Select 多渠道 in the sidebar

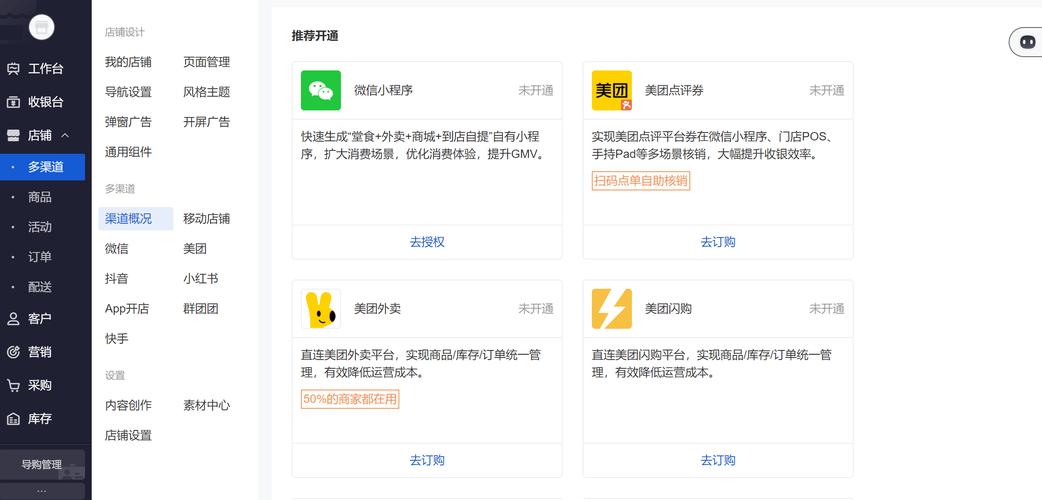43,167
